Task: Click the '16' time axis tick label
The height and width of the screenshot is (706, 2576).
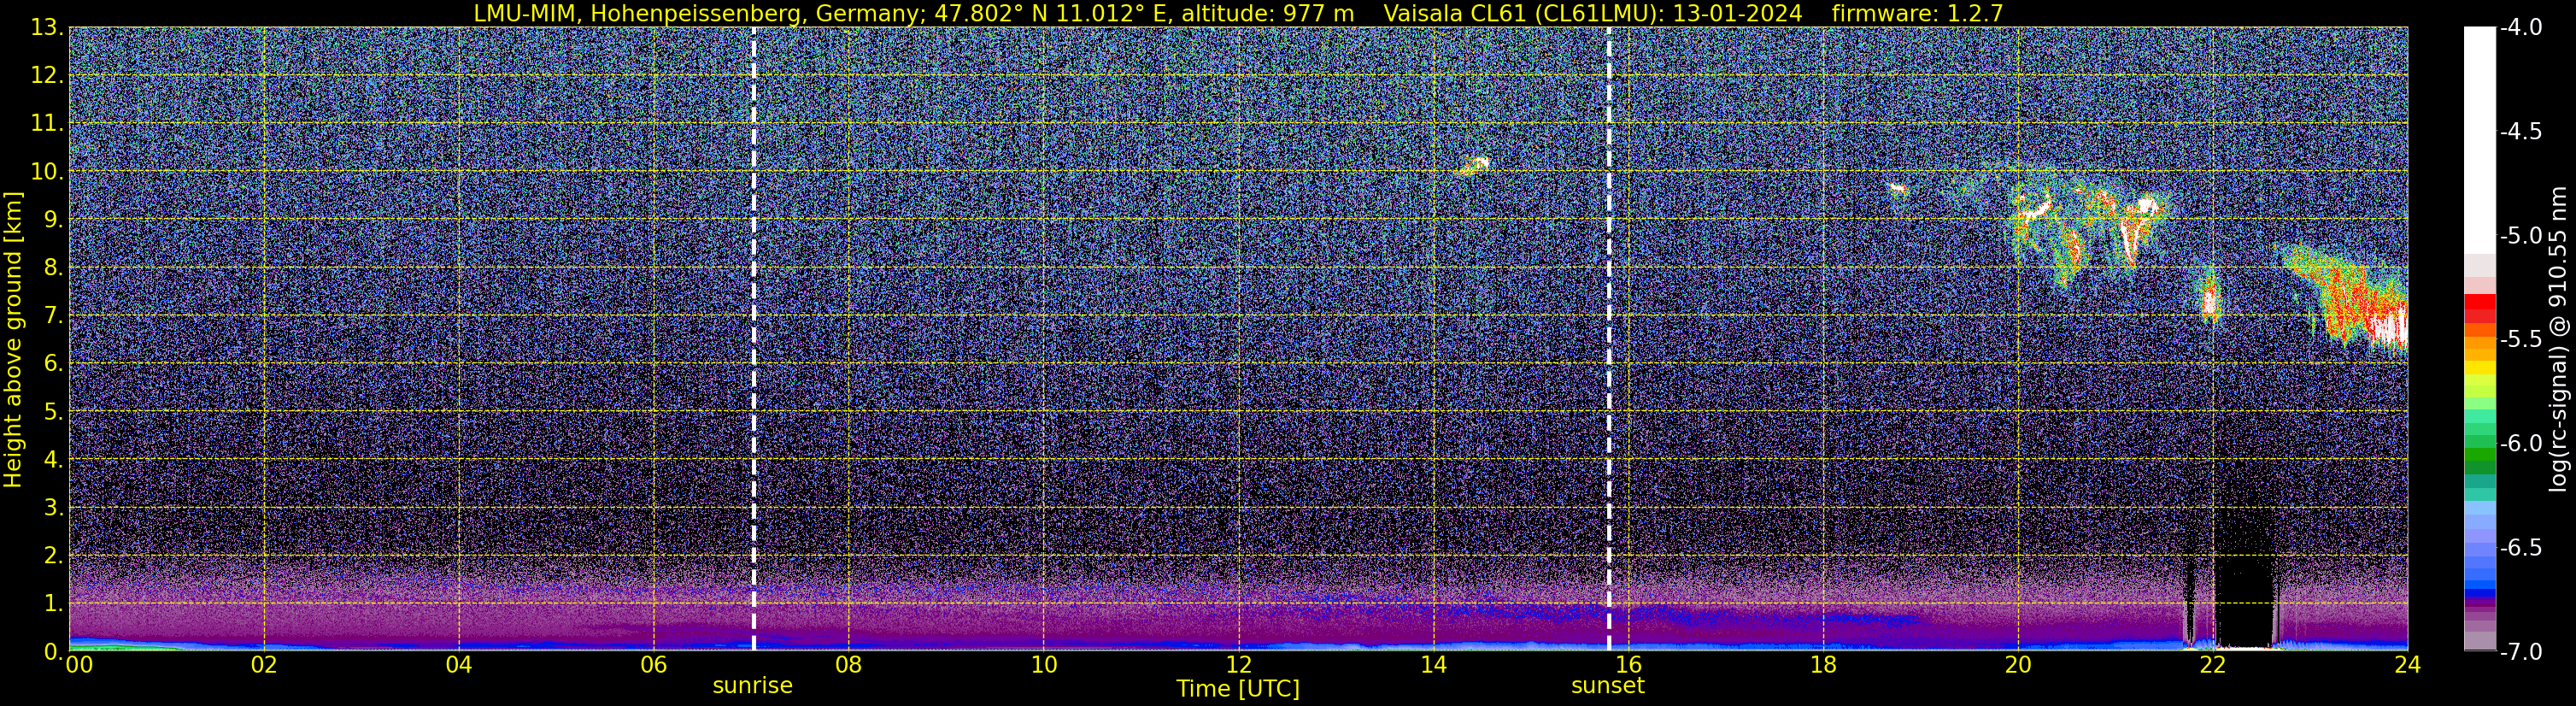Action: (1628, 665)
